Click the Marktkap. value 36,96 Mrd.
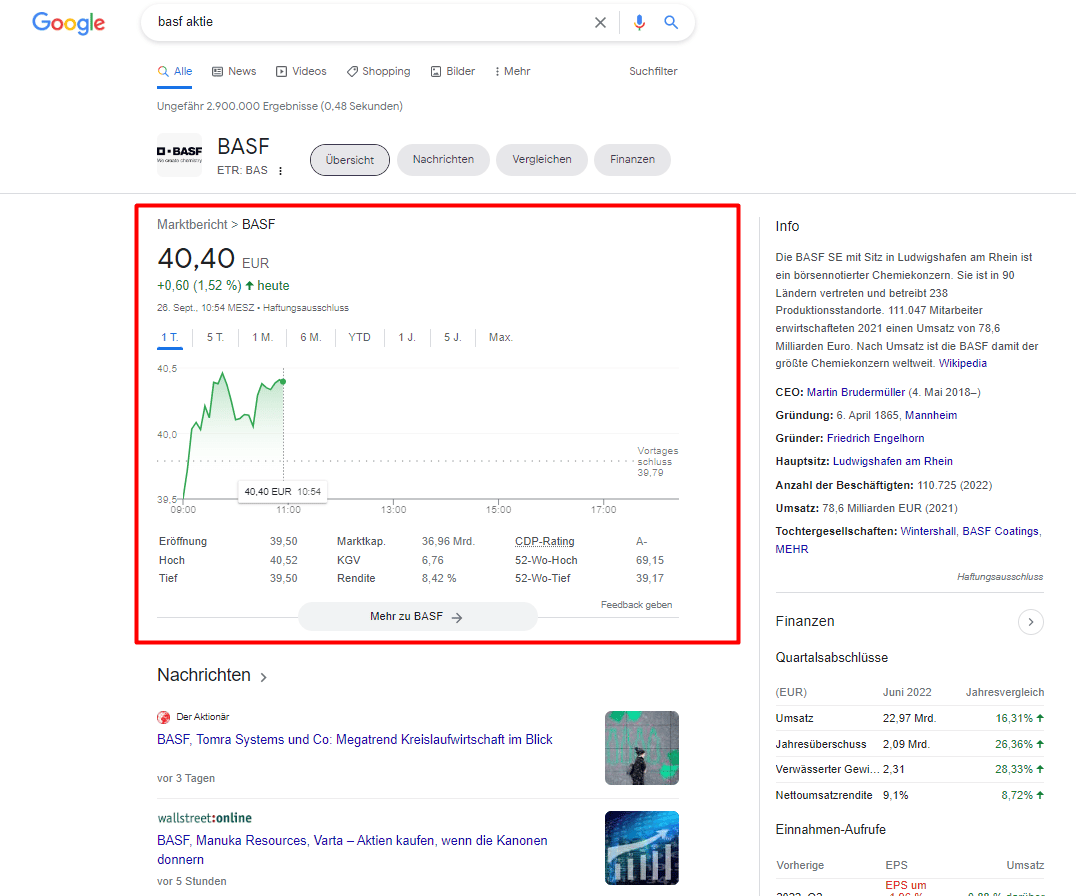The width and height of the screenshot is (1076, 896). pos(448,541)
